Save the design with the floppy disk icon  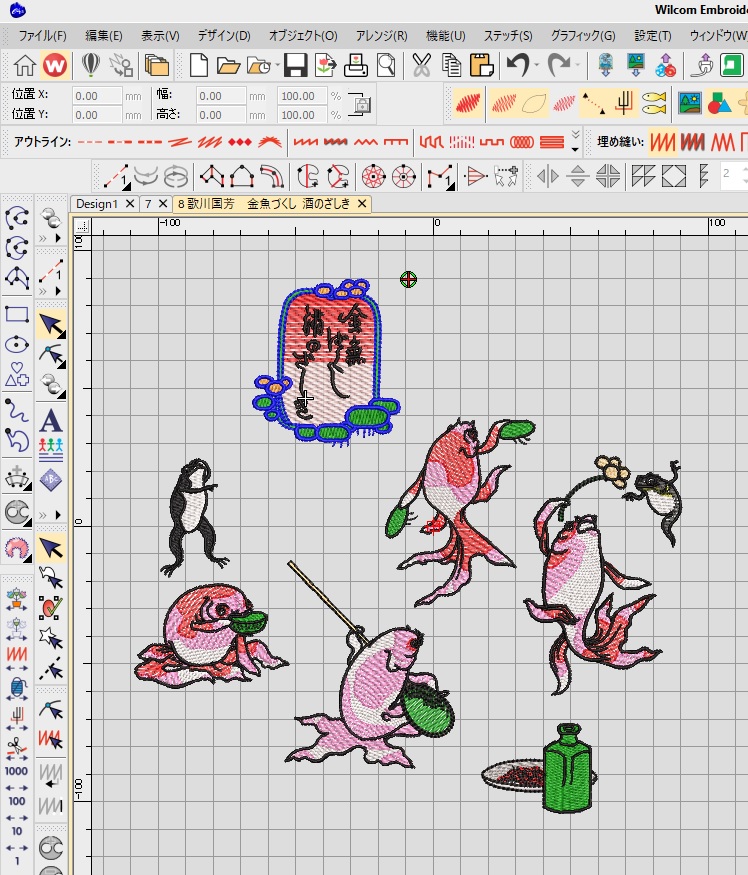295,65
